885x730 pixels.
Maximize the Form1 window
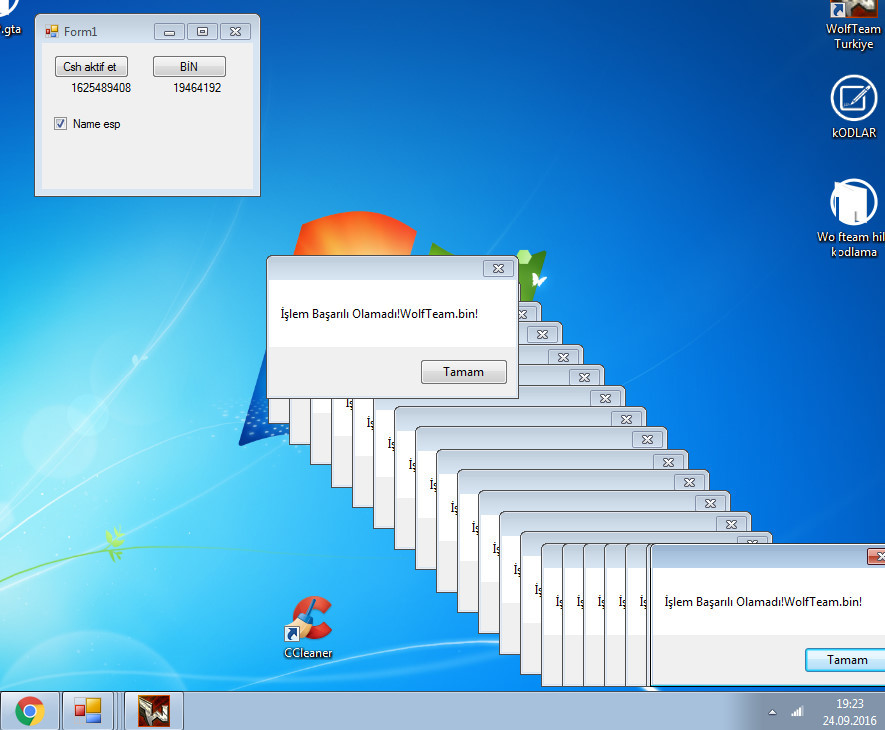pos(202,32)
